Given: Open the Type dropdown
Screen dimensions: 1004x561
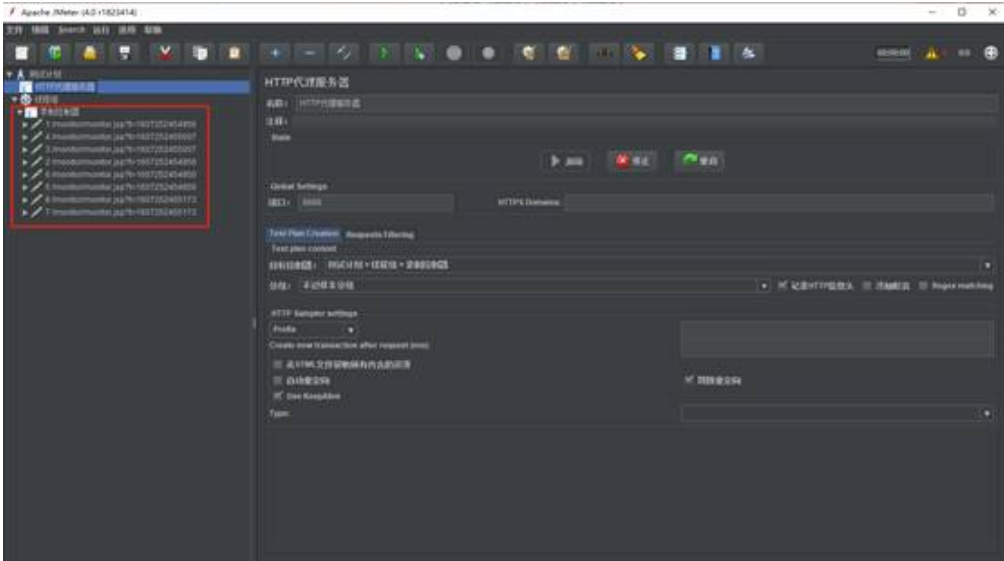Looking at the screenshot, I should click(x=838, y=414).
